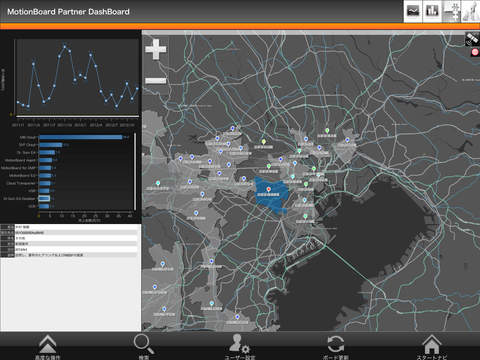Expand the advanced operations up-arrow menu
The image size is (480, 360).
[48, 344]
